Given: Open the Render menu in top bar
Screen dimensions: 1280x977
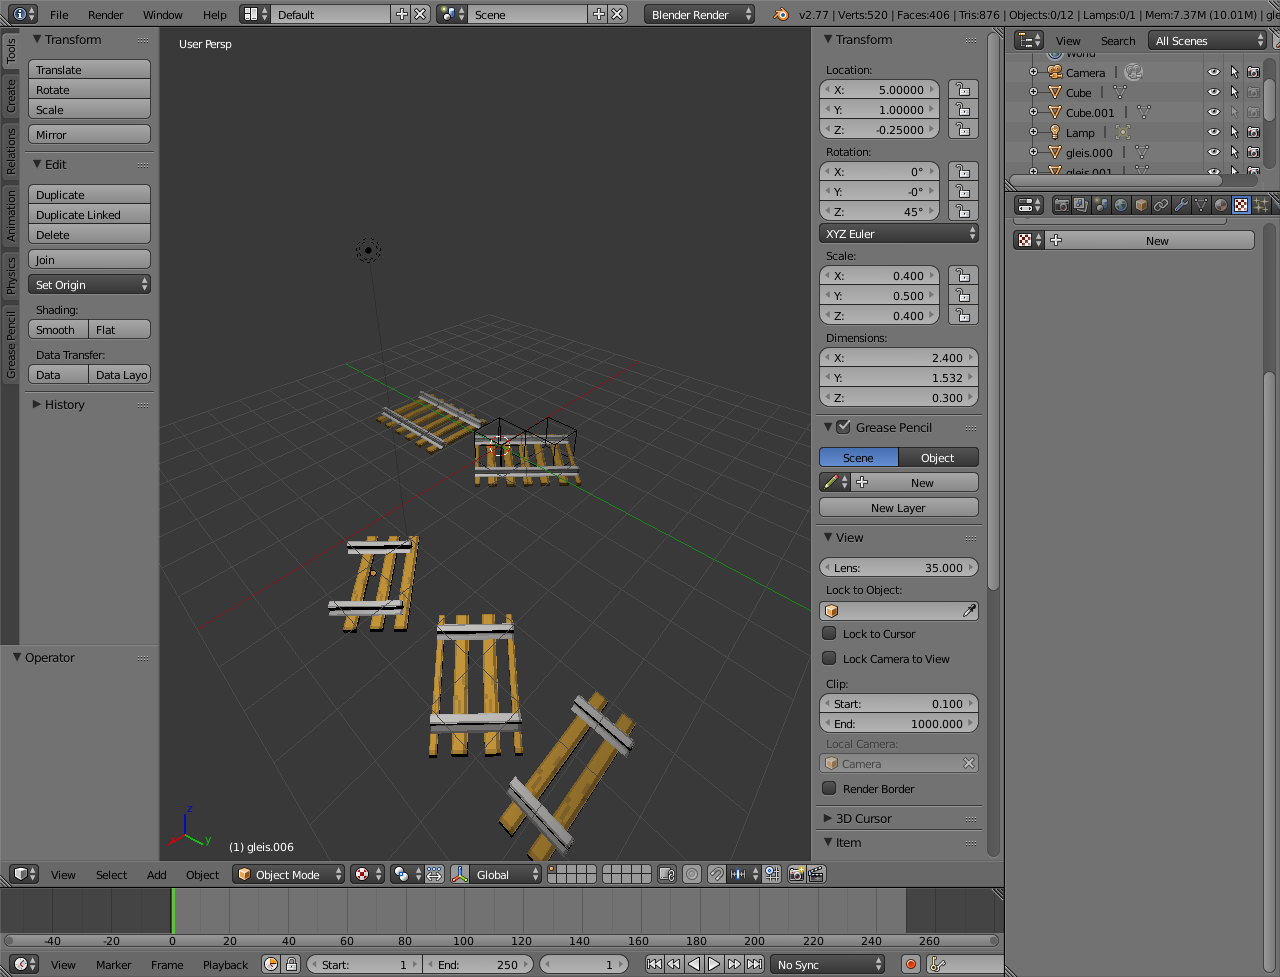Looking at the screenshot, I should click(105, 15).
